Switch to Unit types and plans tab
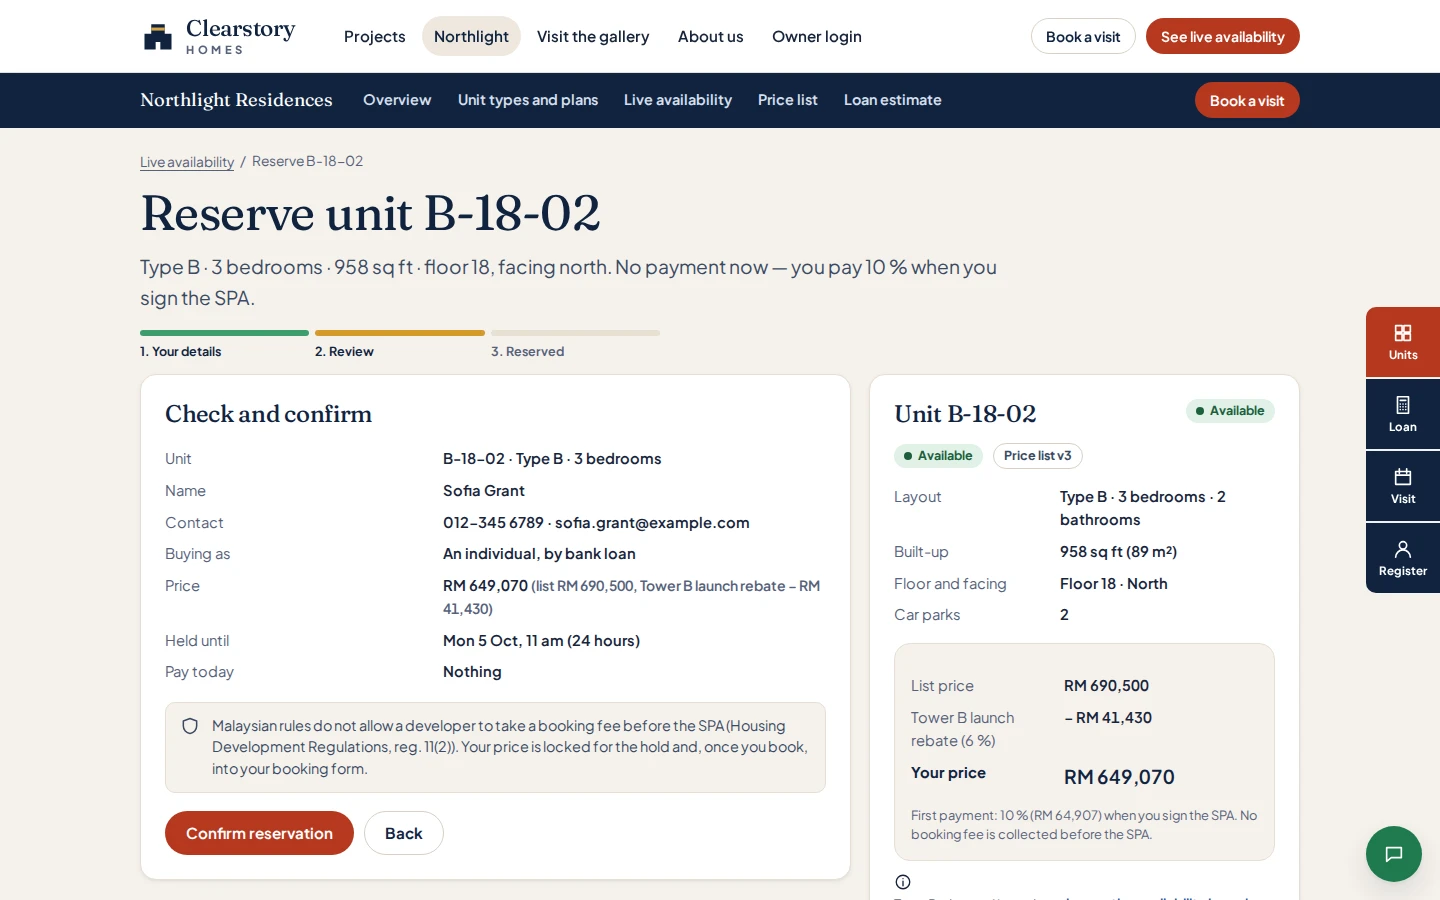Viewport: 1440px width, 900px height. 528,100
